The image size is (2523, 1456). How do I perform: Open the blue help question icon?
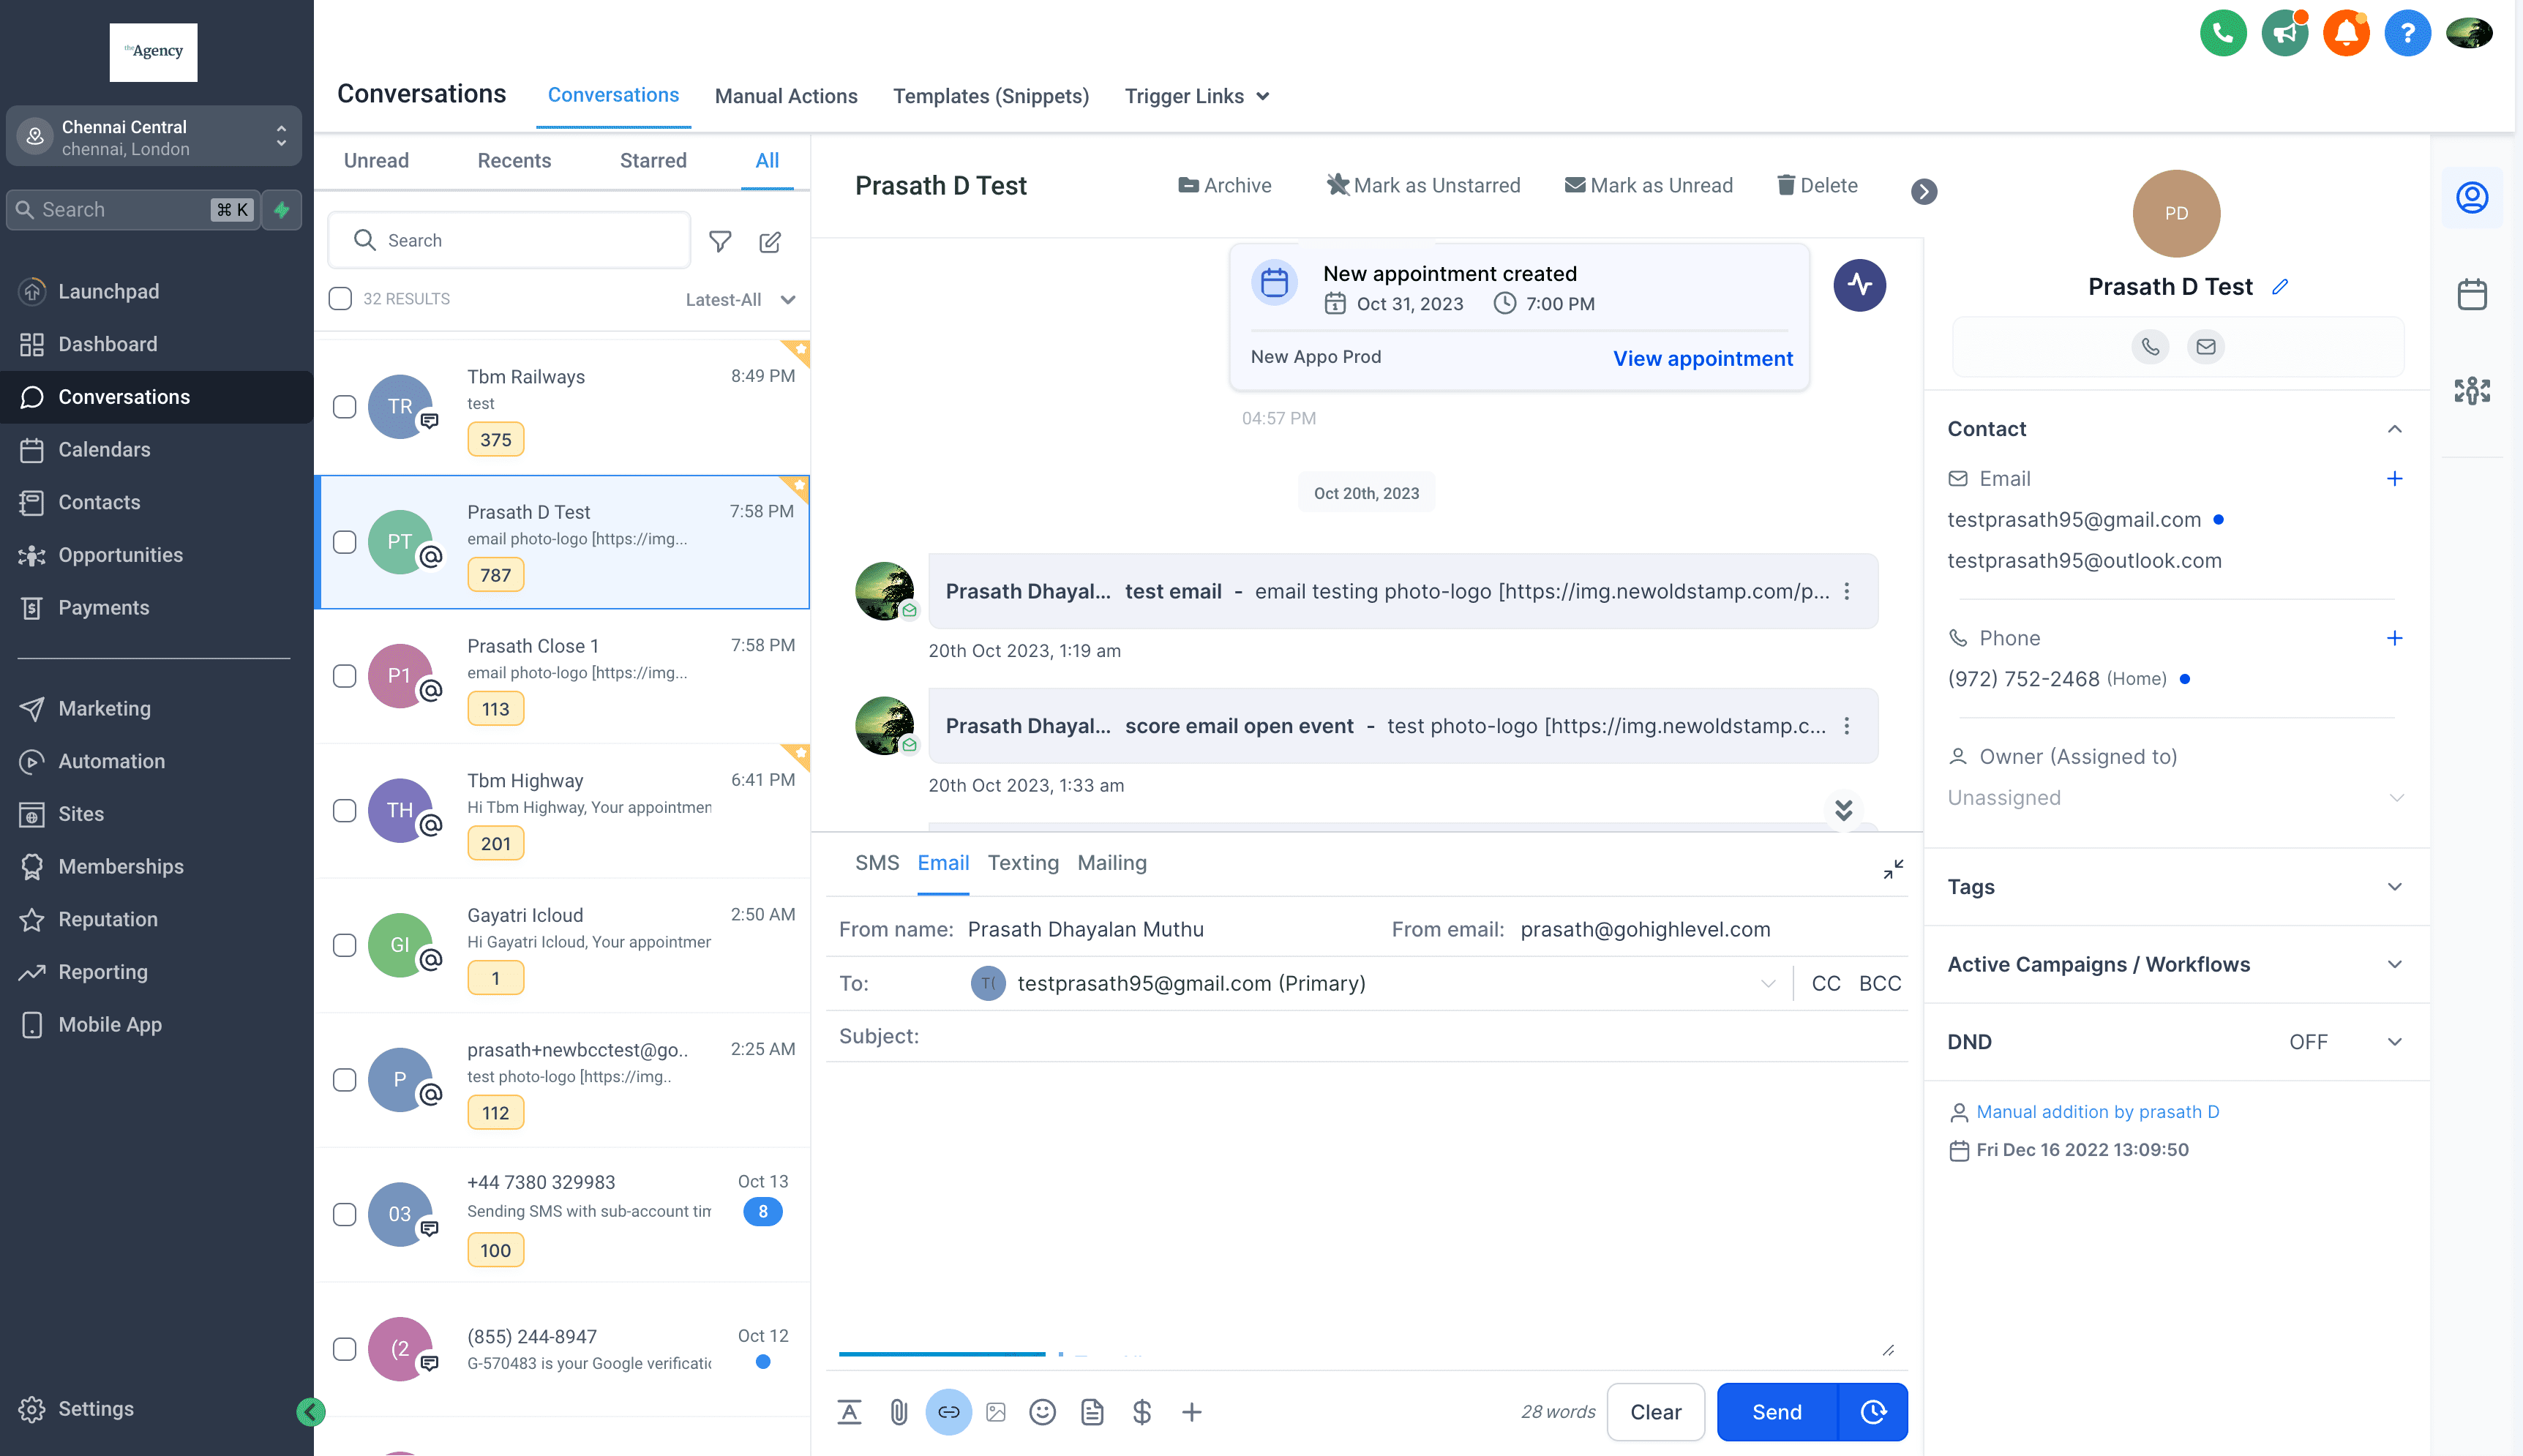(2407, 33)
